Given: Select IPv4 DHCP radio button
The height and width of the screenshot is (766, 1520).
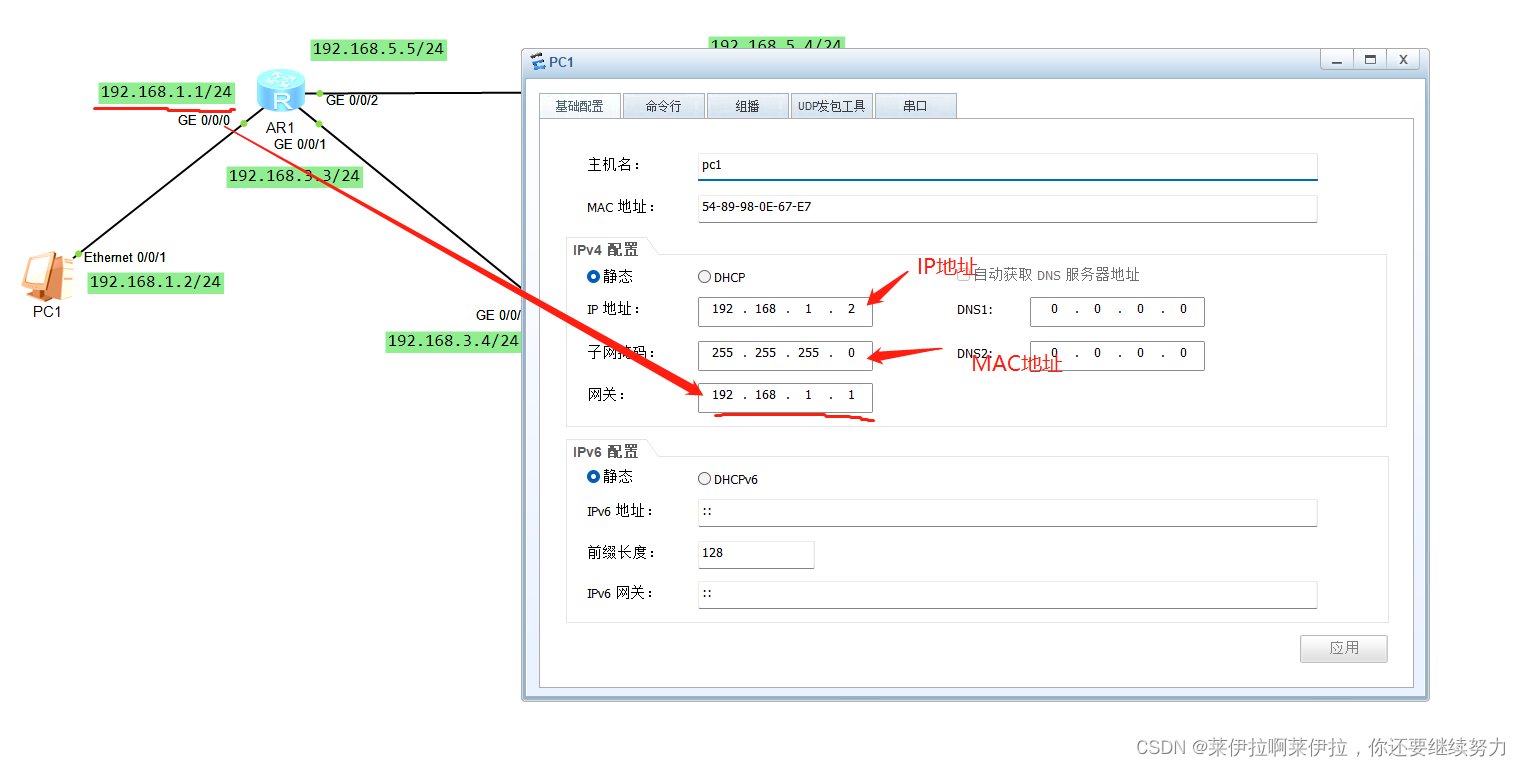Looking at the screenshot, I should tap(704, 277).
